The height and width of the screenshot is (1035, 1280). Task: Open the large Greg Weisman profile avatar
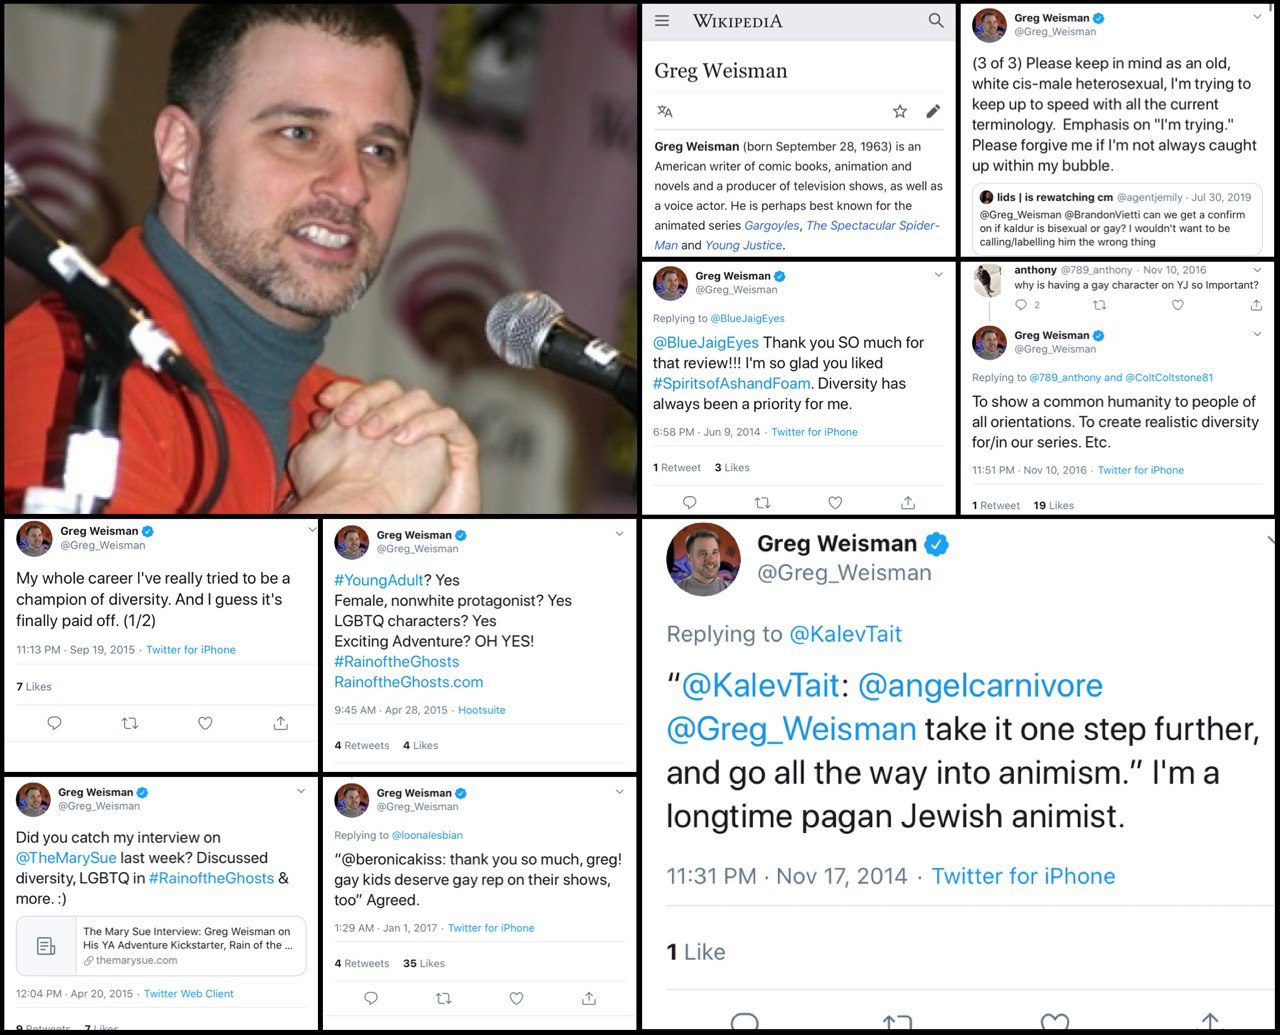click(704, 559)
